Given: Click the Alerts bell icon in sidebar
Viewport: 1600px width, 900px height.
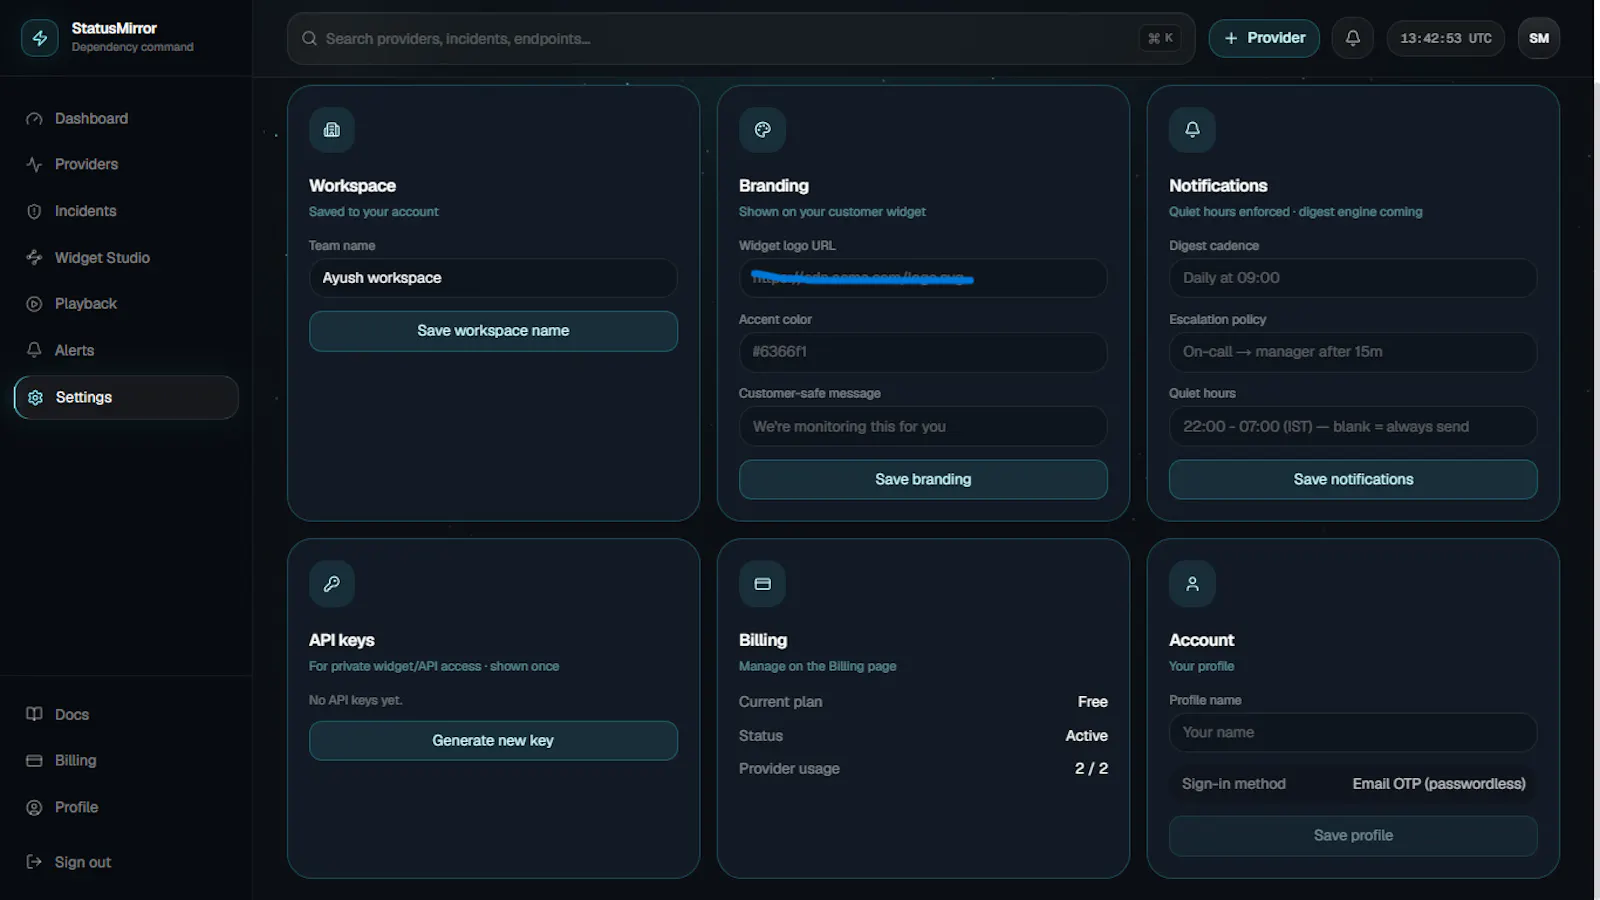Looking at the screenshot, I should 34,350.
